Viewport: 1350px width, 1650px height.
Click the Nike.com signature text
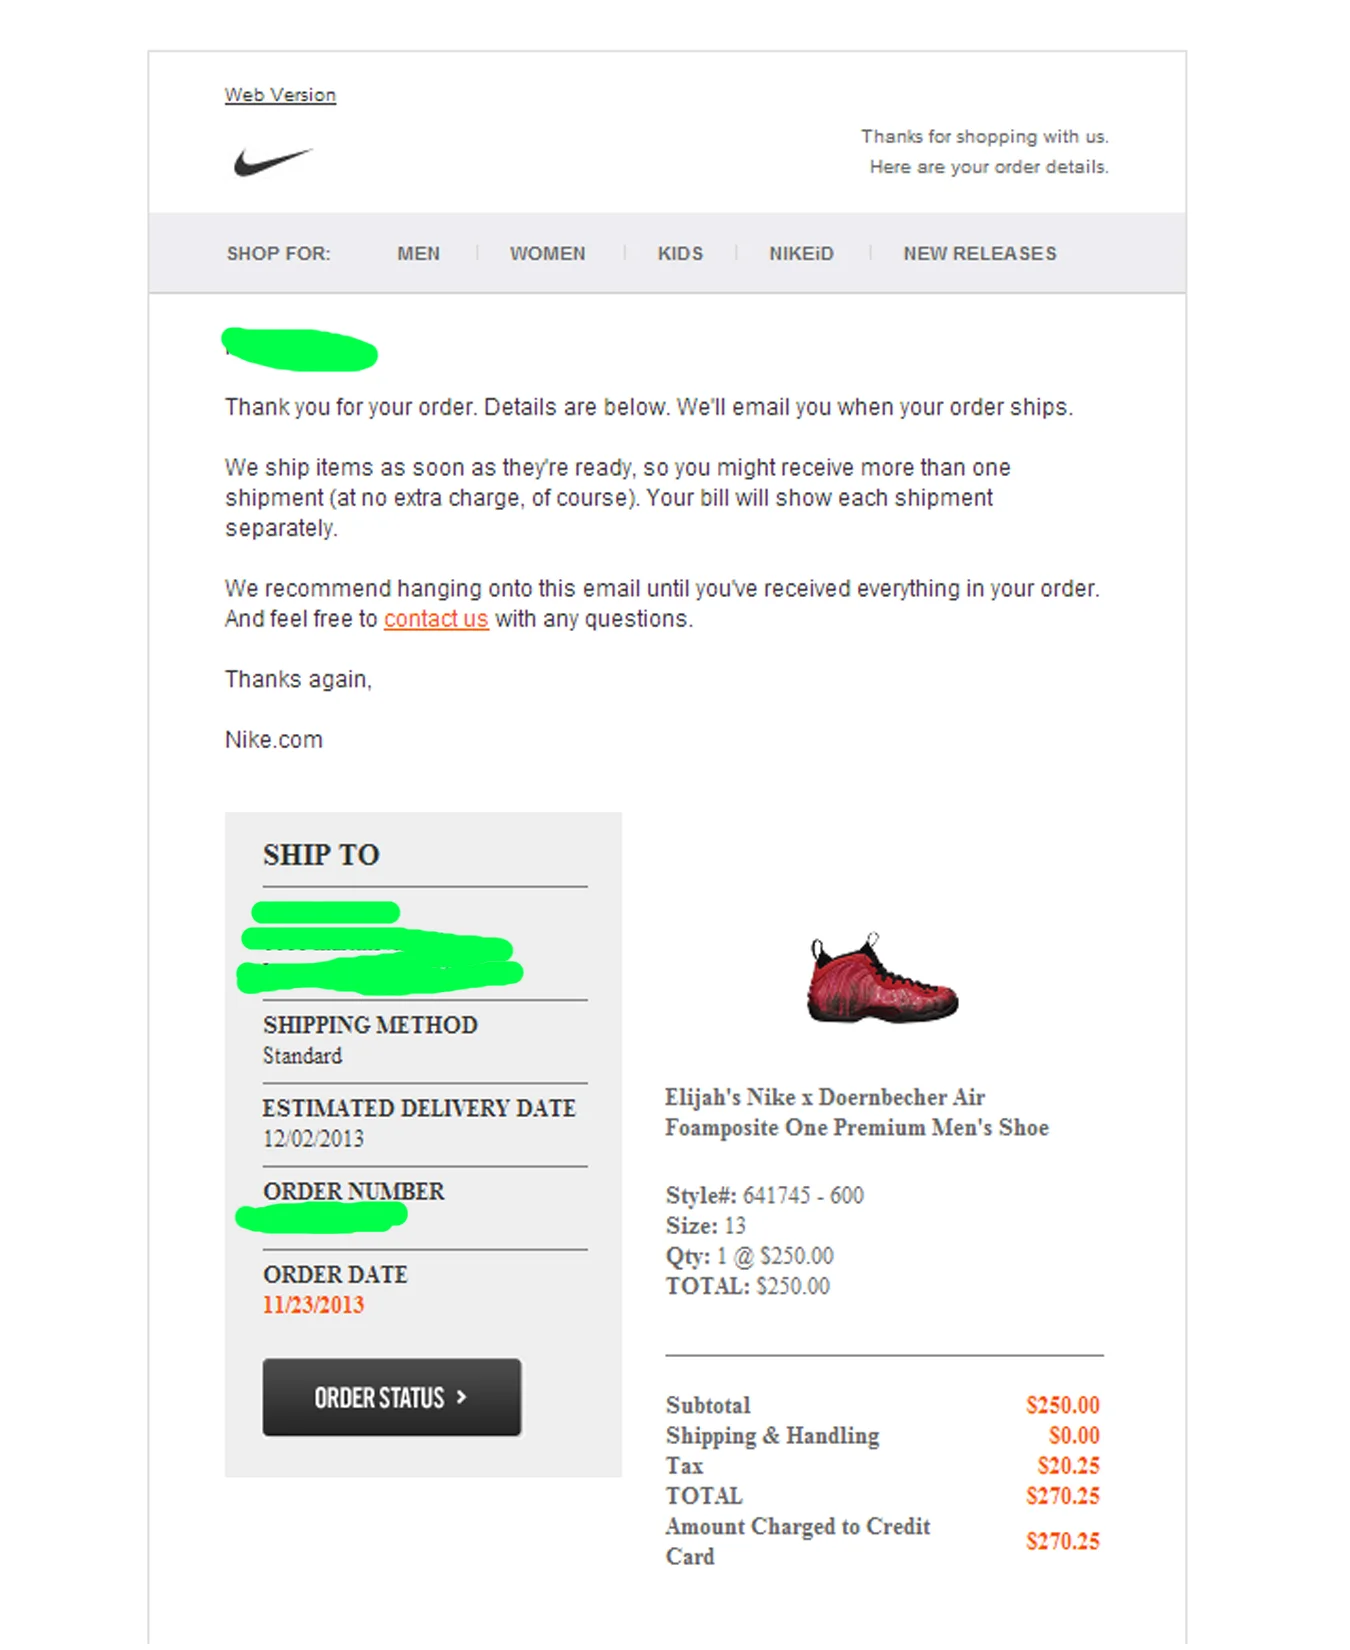point(274,740)
